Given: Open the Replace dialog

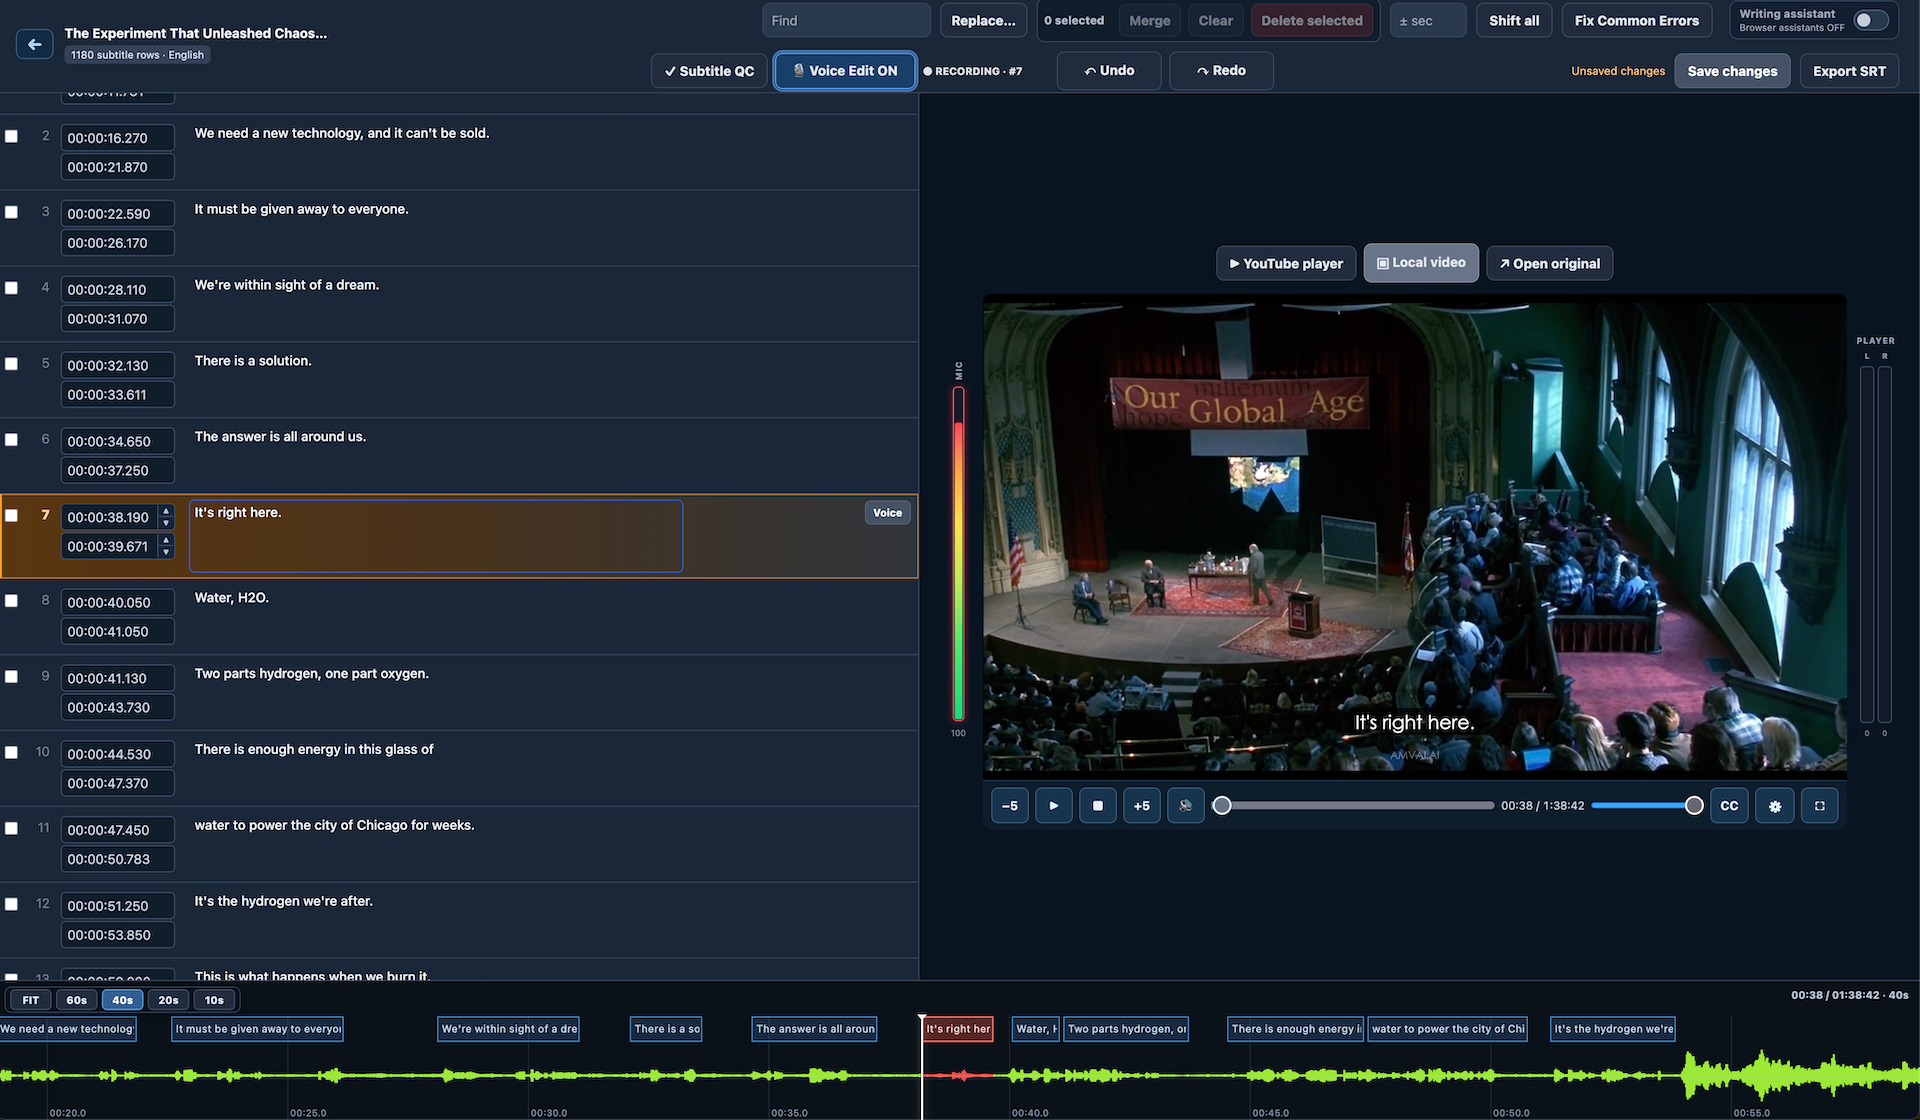Looking at the screenshot, I should tap(983, 21).
